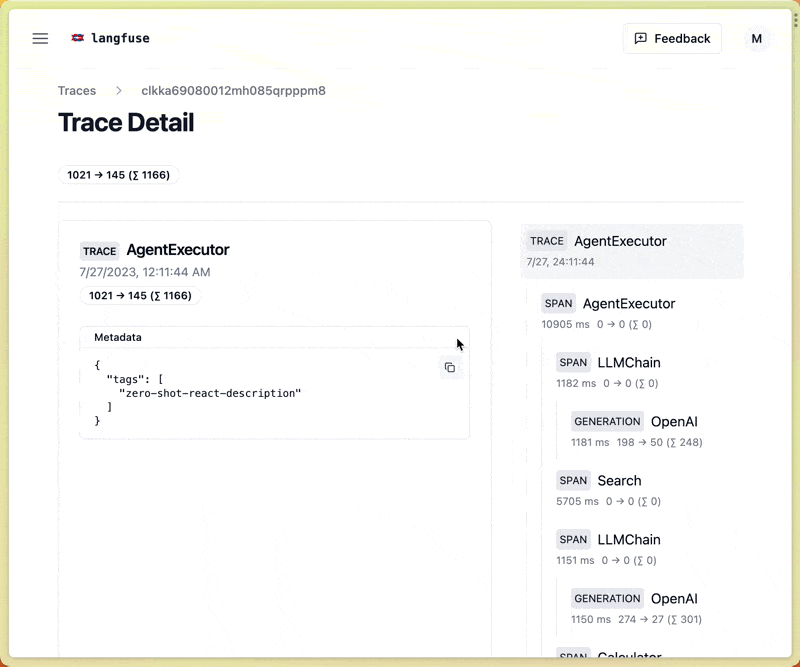This screenshot has height=667, width=800.
Task: Select the Search span in the observation tree
Action: (619, 481)
